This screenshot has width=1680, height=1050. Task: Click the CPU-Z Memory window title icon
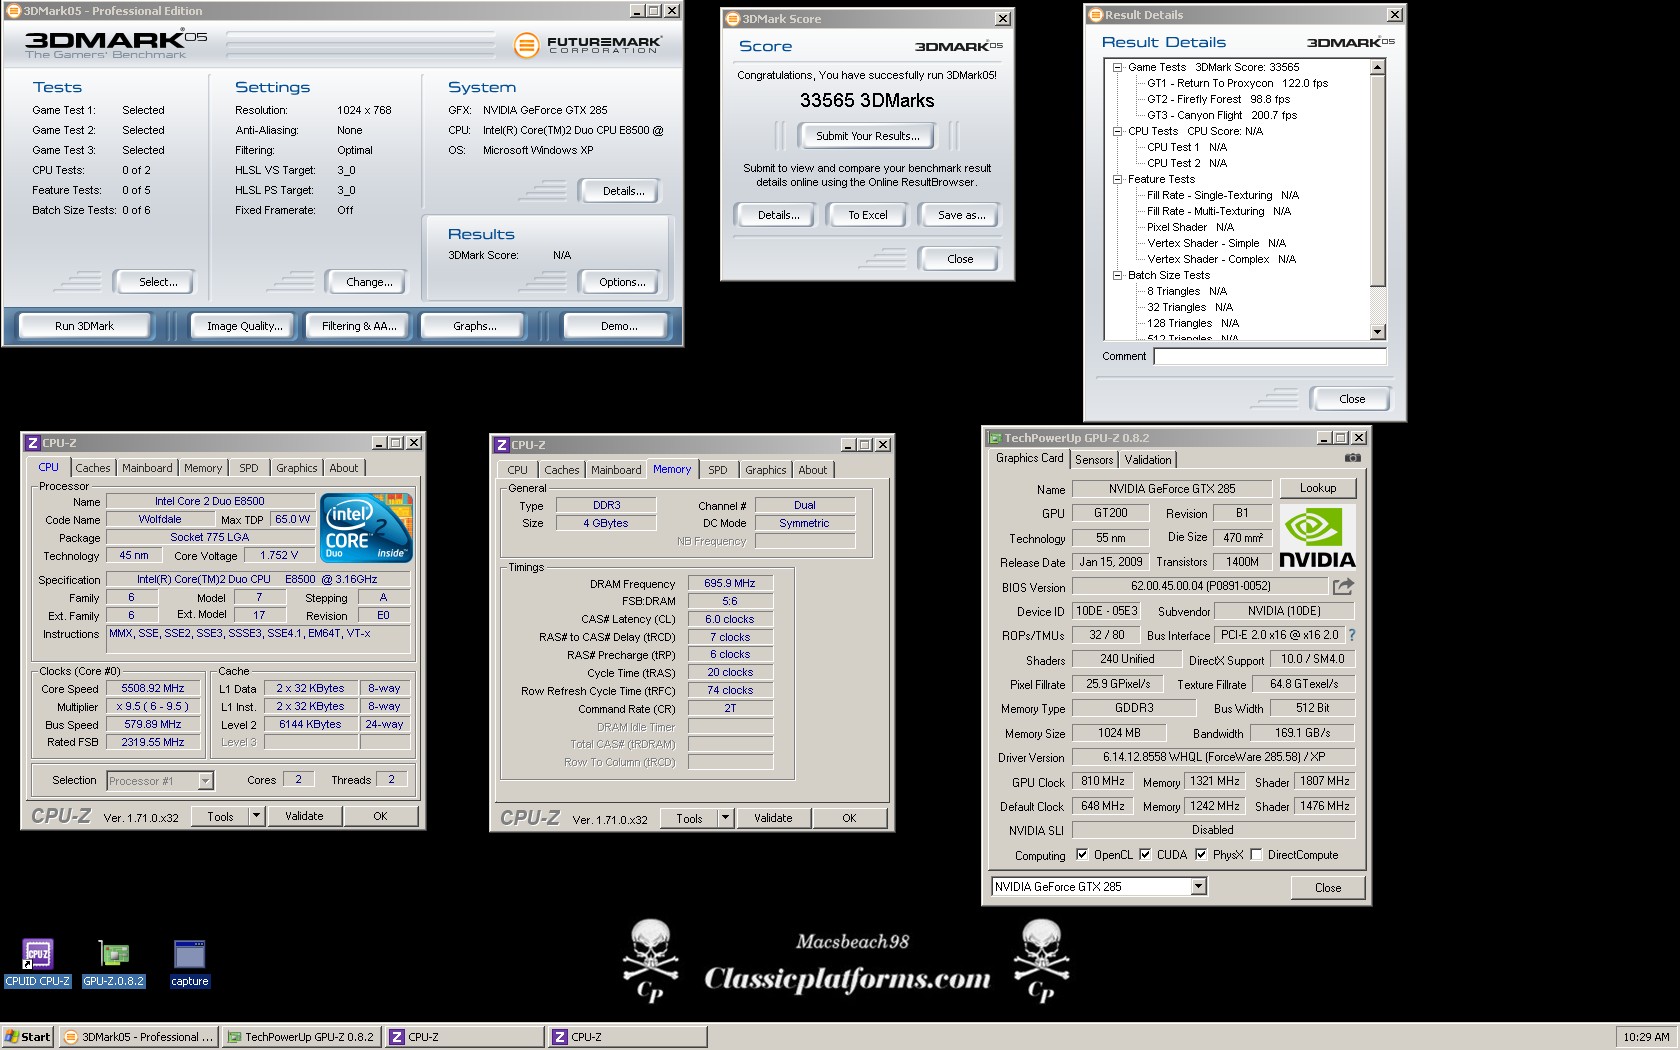pos(501,445)
